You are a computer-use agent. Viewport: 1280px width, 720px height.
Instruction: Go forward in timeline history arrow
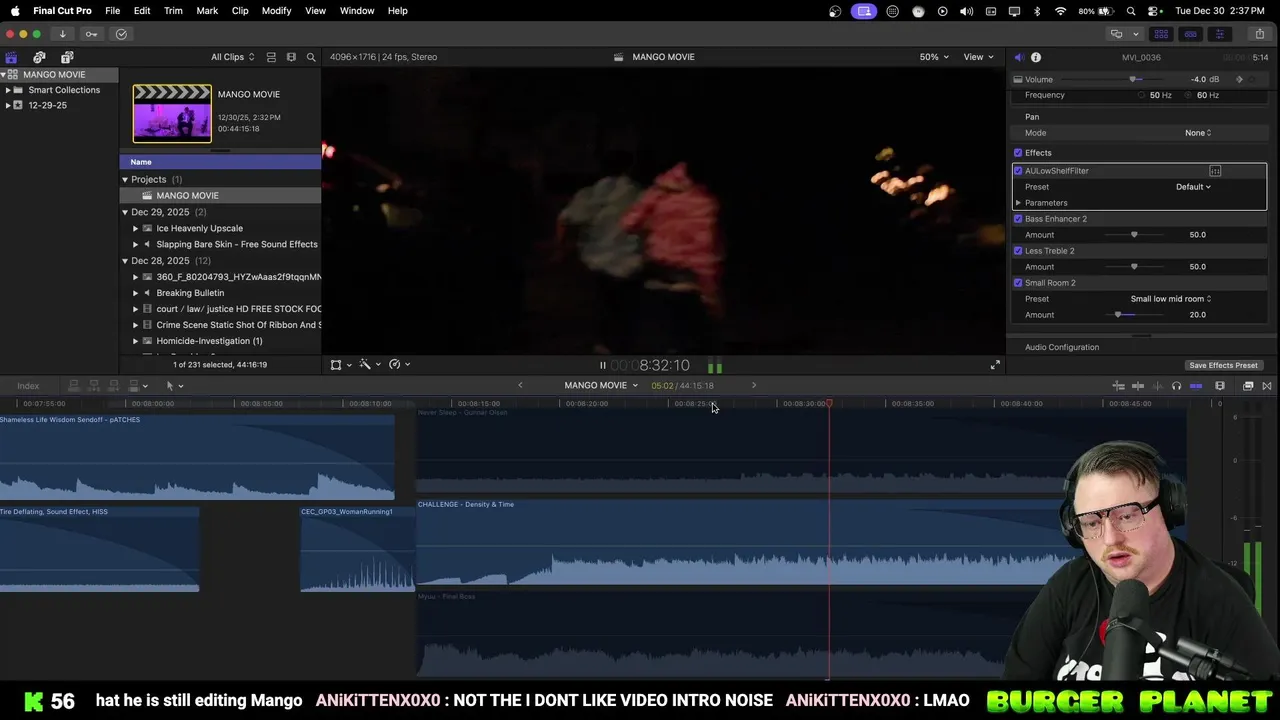[x=754, y=385]
